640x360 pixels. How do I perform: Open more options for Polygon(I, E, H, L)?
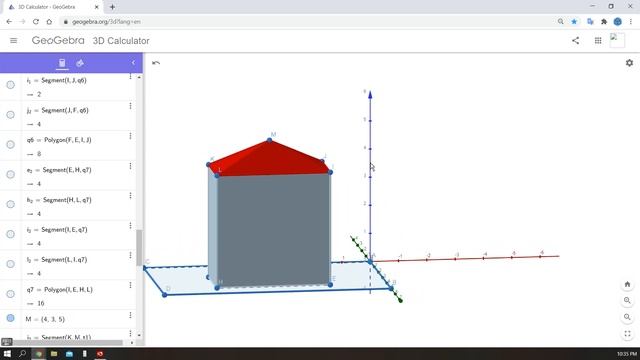130,285
